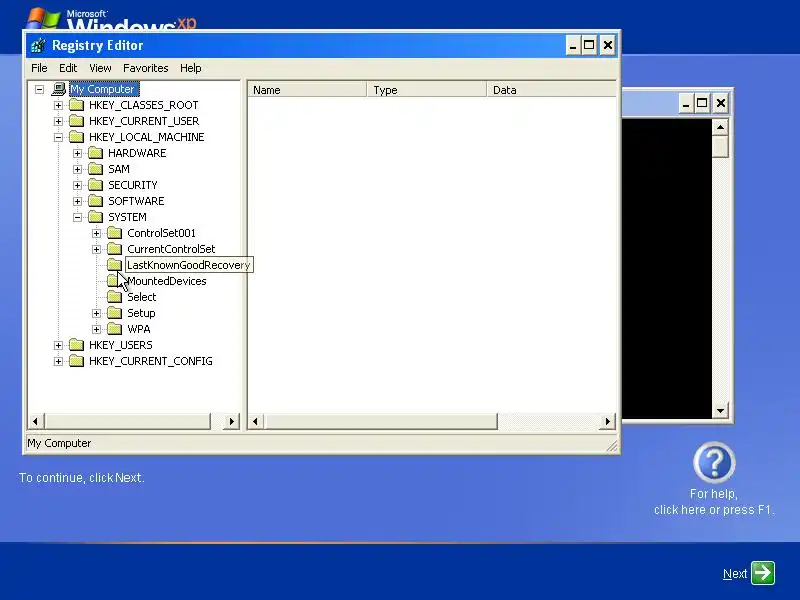Click the HKEY_CURRENT_USER folder icon
The height and width of the screenshot is (600, 800).
coord(77,121)
